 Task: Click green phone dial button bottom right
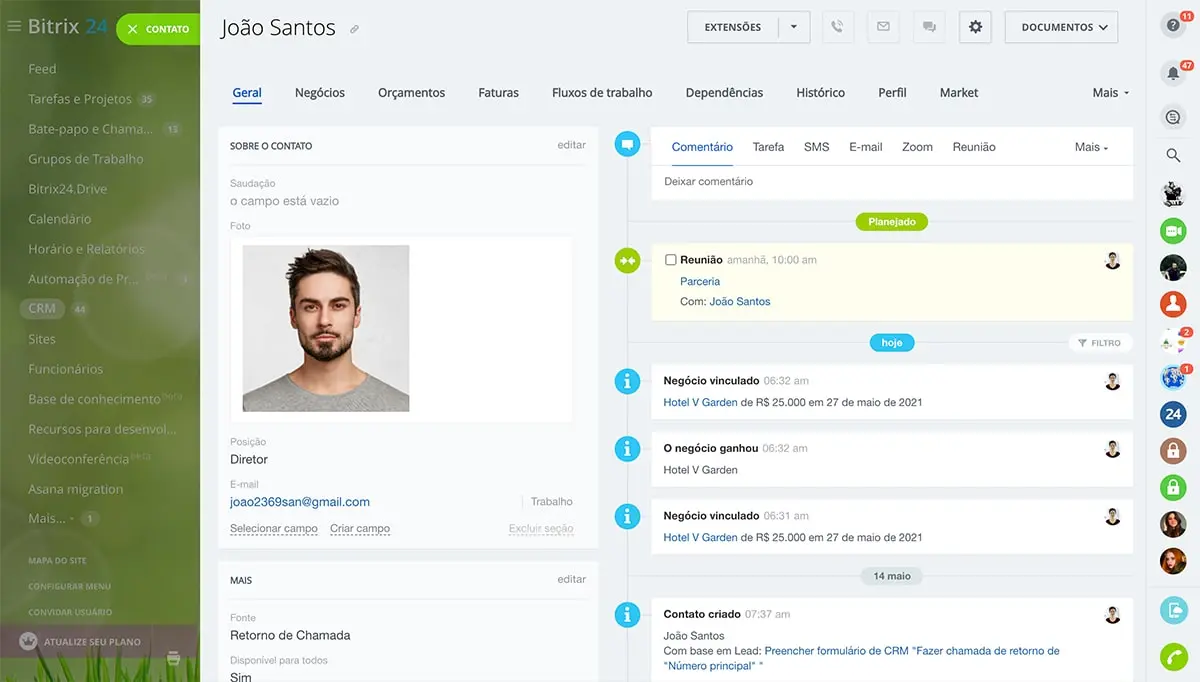1173,657
